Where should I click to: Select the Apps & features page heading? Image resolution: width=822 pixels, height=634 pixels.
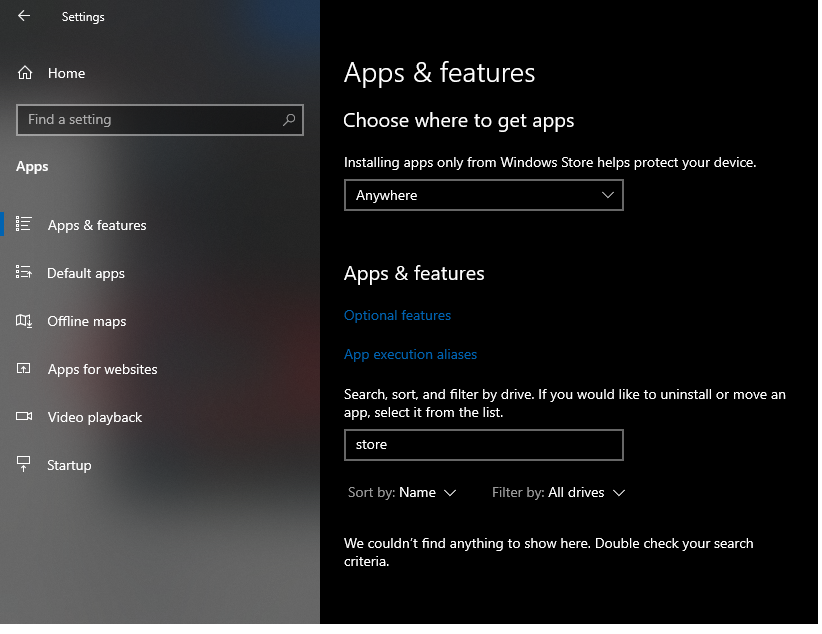(x=439, y=72)
